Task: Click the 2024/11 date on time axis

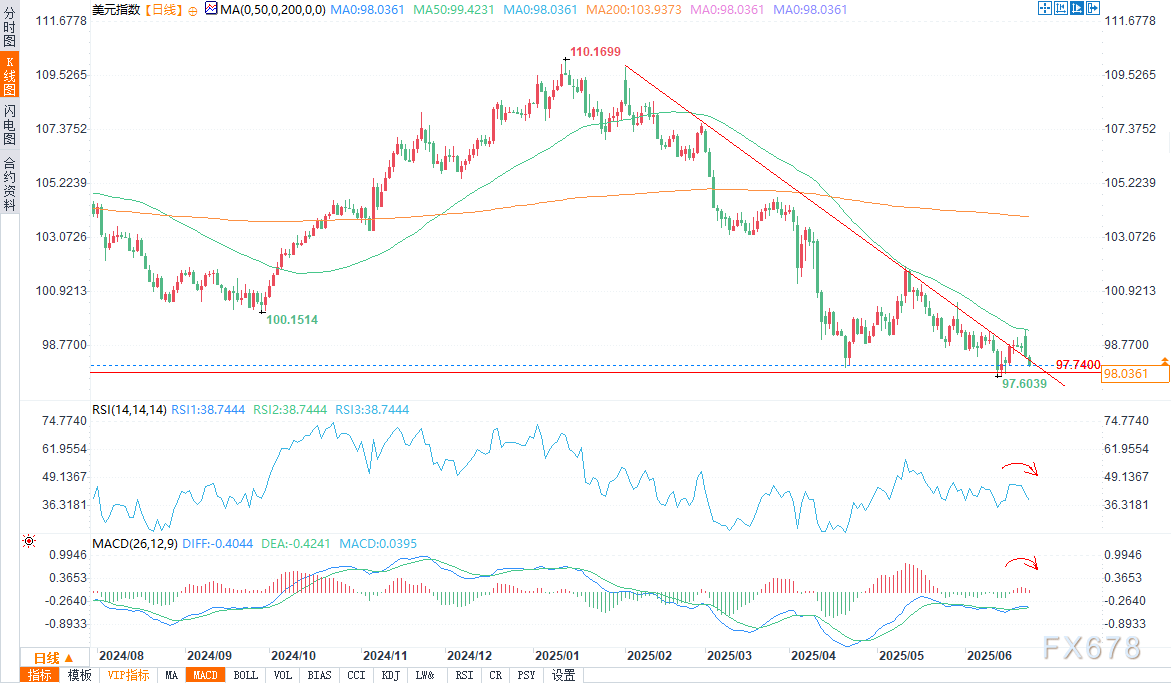Action: click(385, 656)
